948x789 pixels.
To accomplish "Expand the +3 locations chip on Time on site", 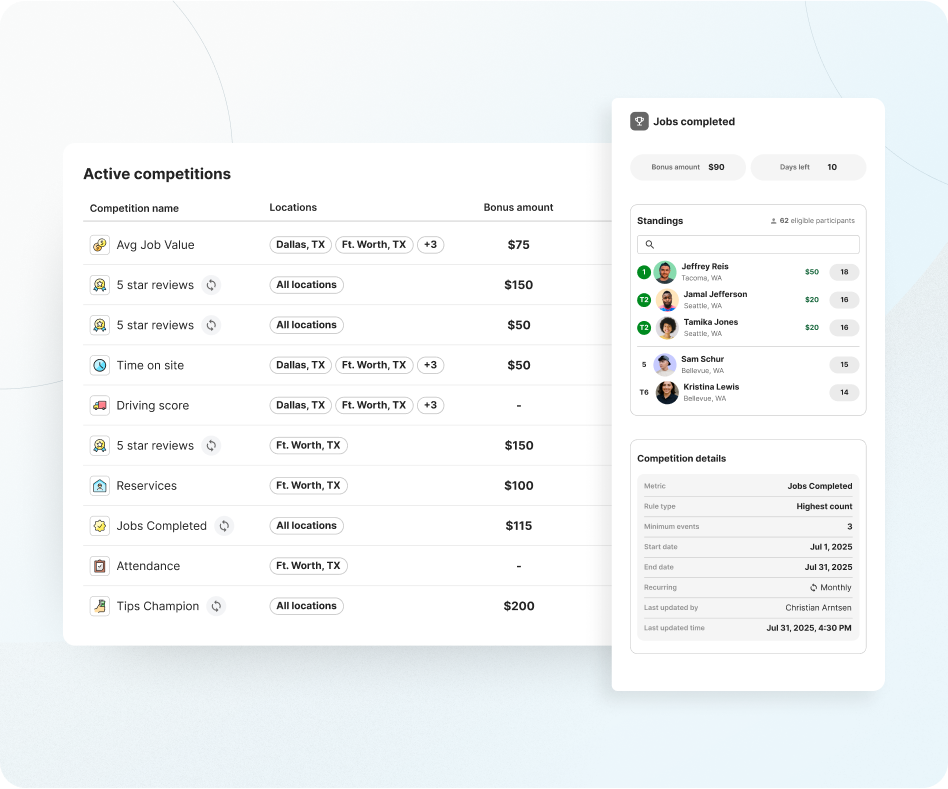I will coord(430,365).
